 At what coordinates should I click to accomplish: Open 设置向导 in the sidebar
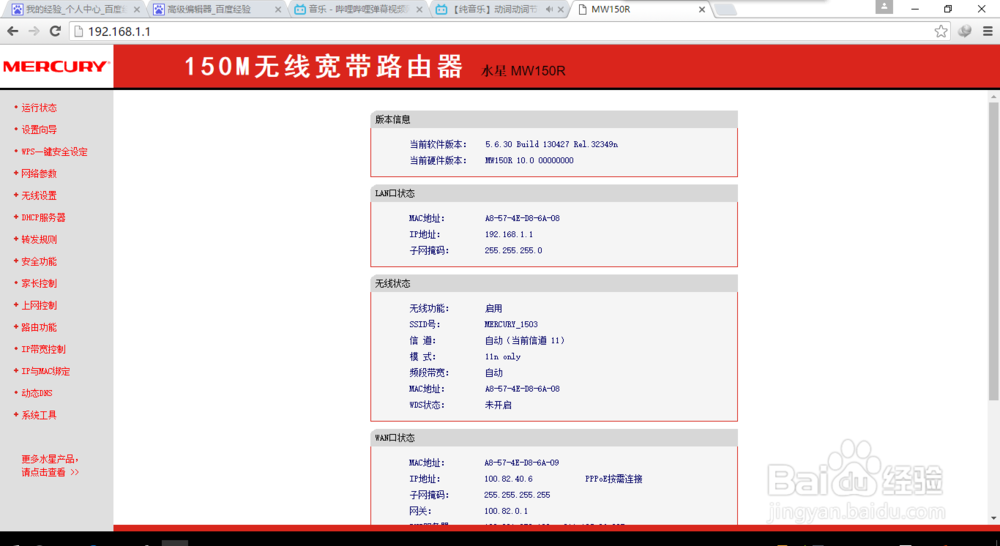[39, 129]
